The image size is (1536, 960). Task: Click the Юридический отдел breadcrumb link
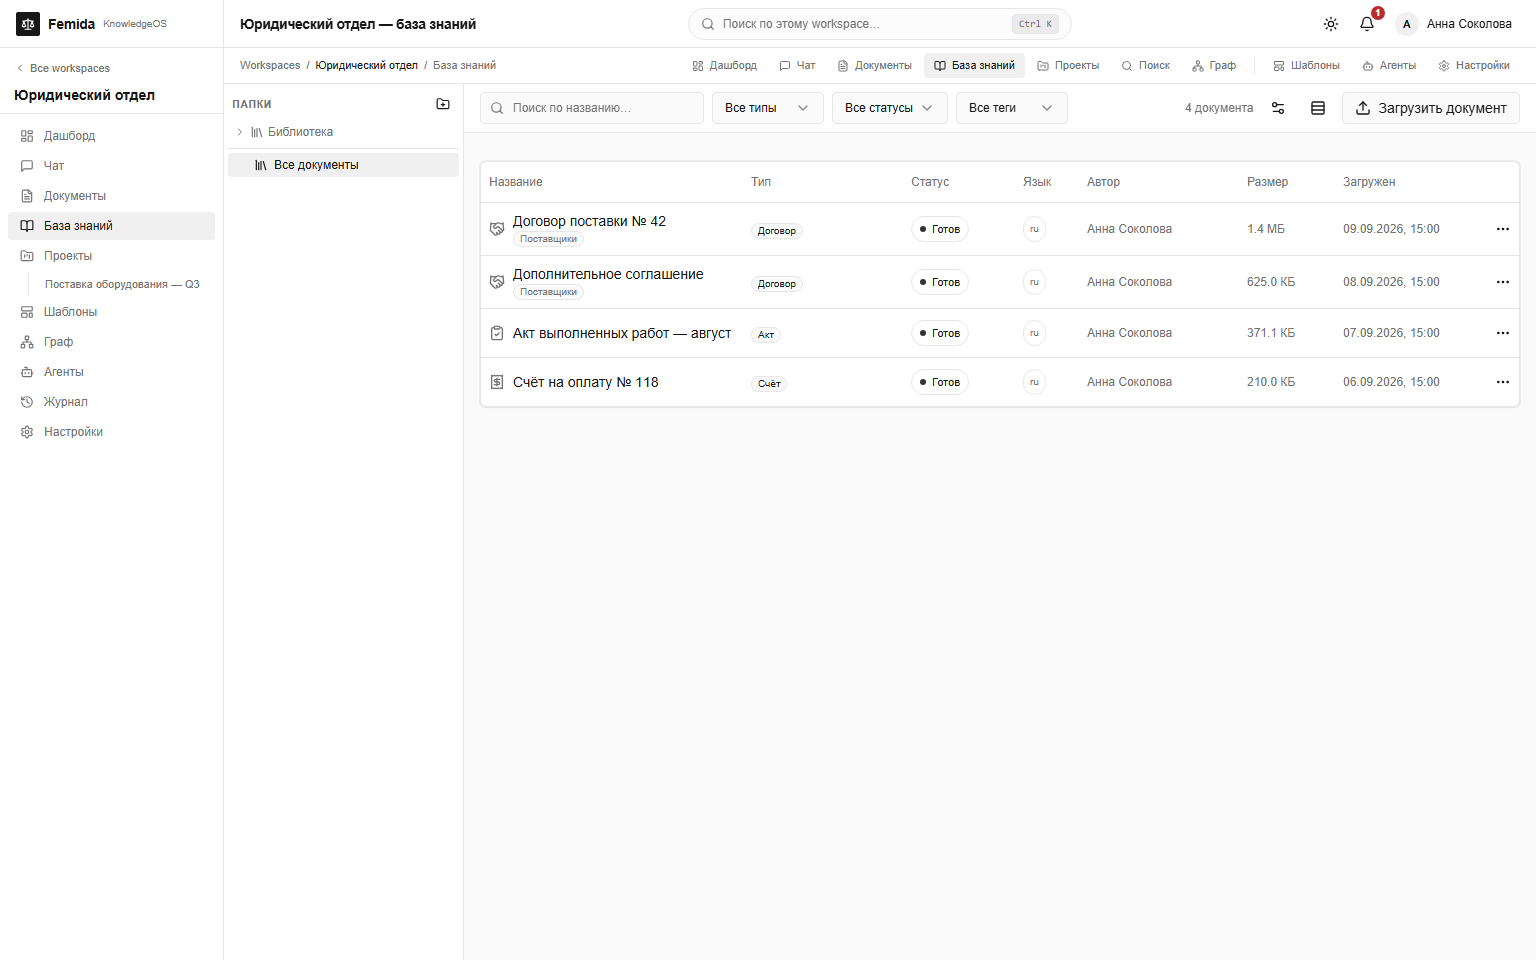pyautogui.click(x=367, y=66)
